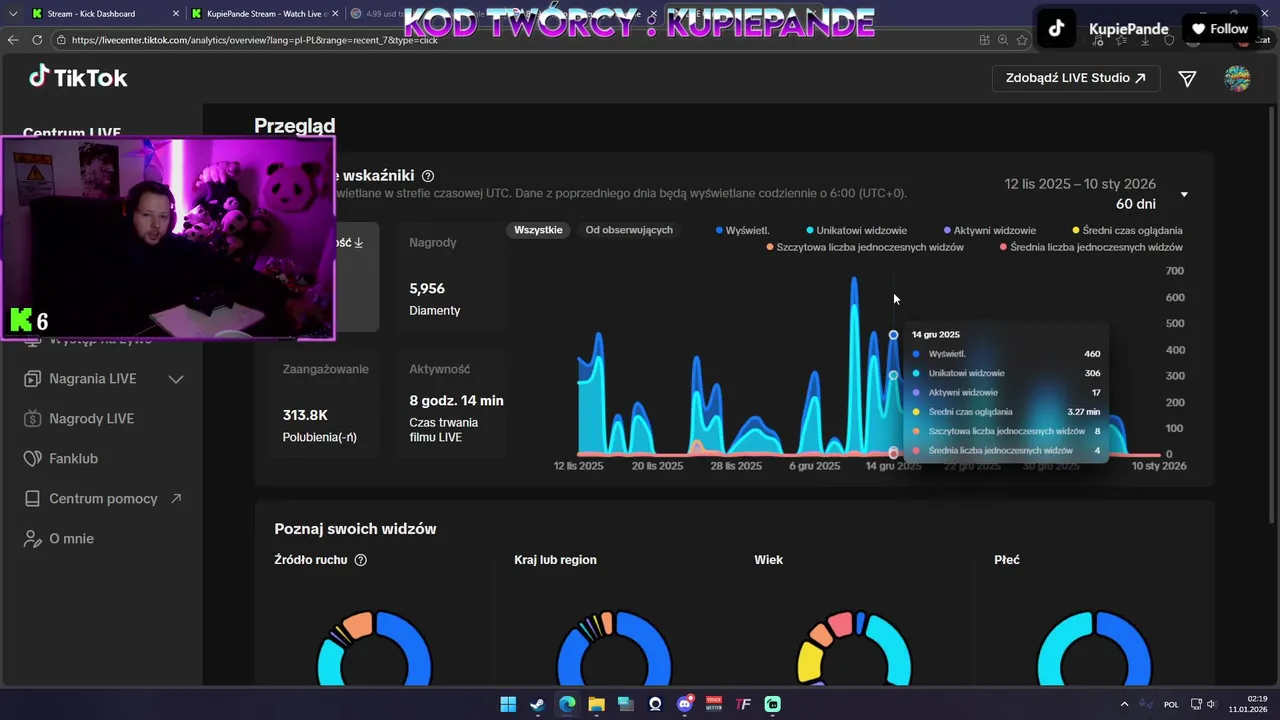Viewport: 1280px width, 720px height.
Task: Open the TF app from the taskbar
Action: click(743, 704)
